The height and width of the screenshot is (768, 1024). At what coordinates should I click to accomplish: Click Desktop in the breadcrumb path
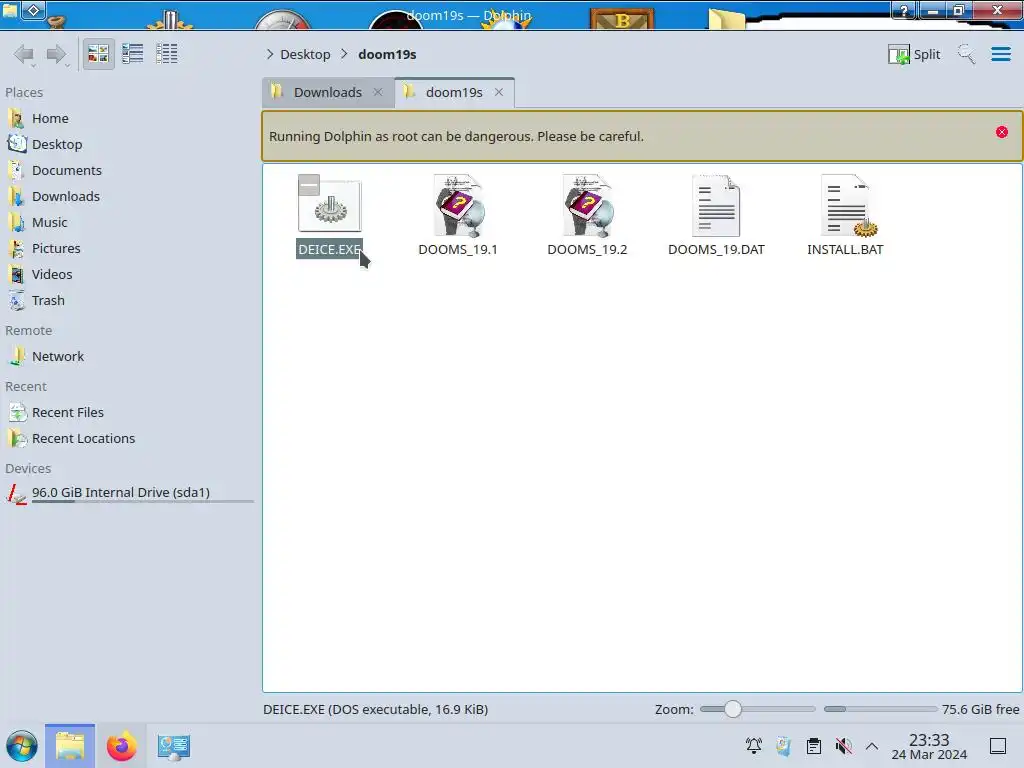[x=305, y=54]
